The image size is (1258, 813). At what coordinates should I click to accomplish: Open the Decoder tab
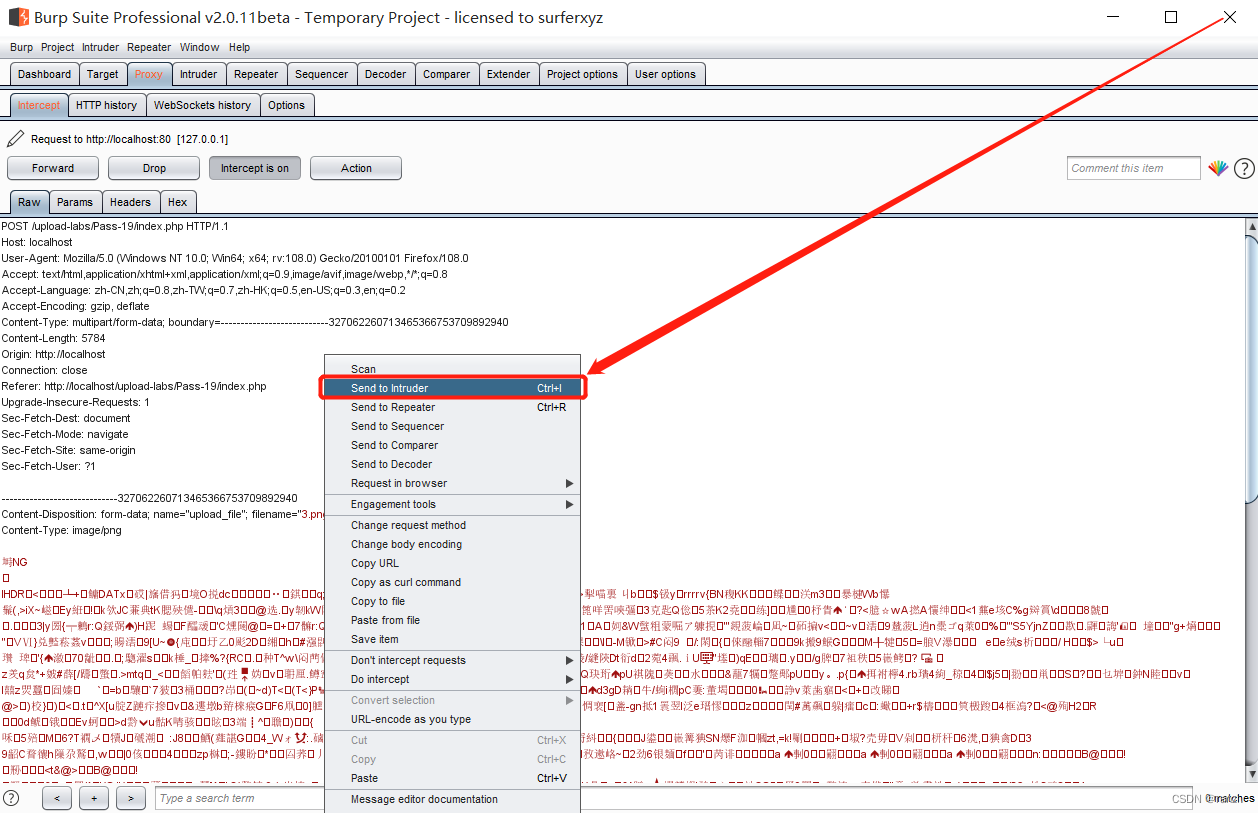click(x=386, y=74)
